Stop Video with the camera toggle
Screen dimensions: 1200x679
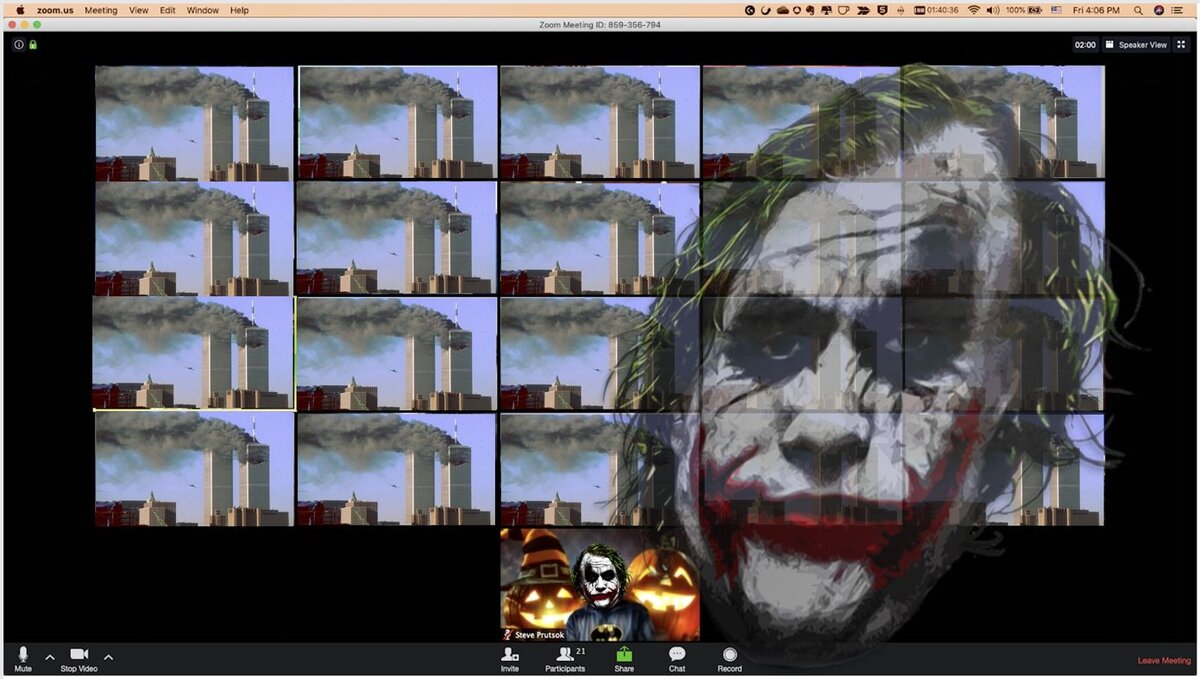pyautogui.click(x=79, y=659)
